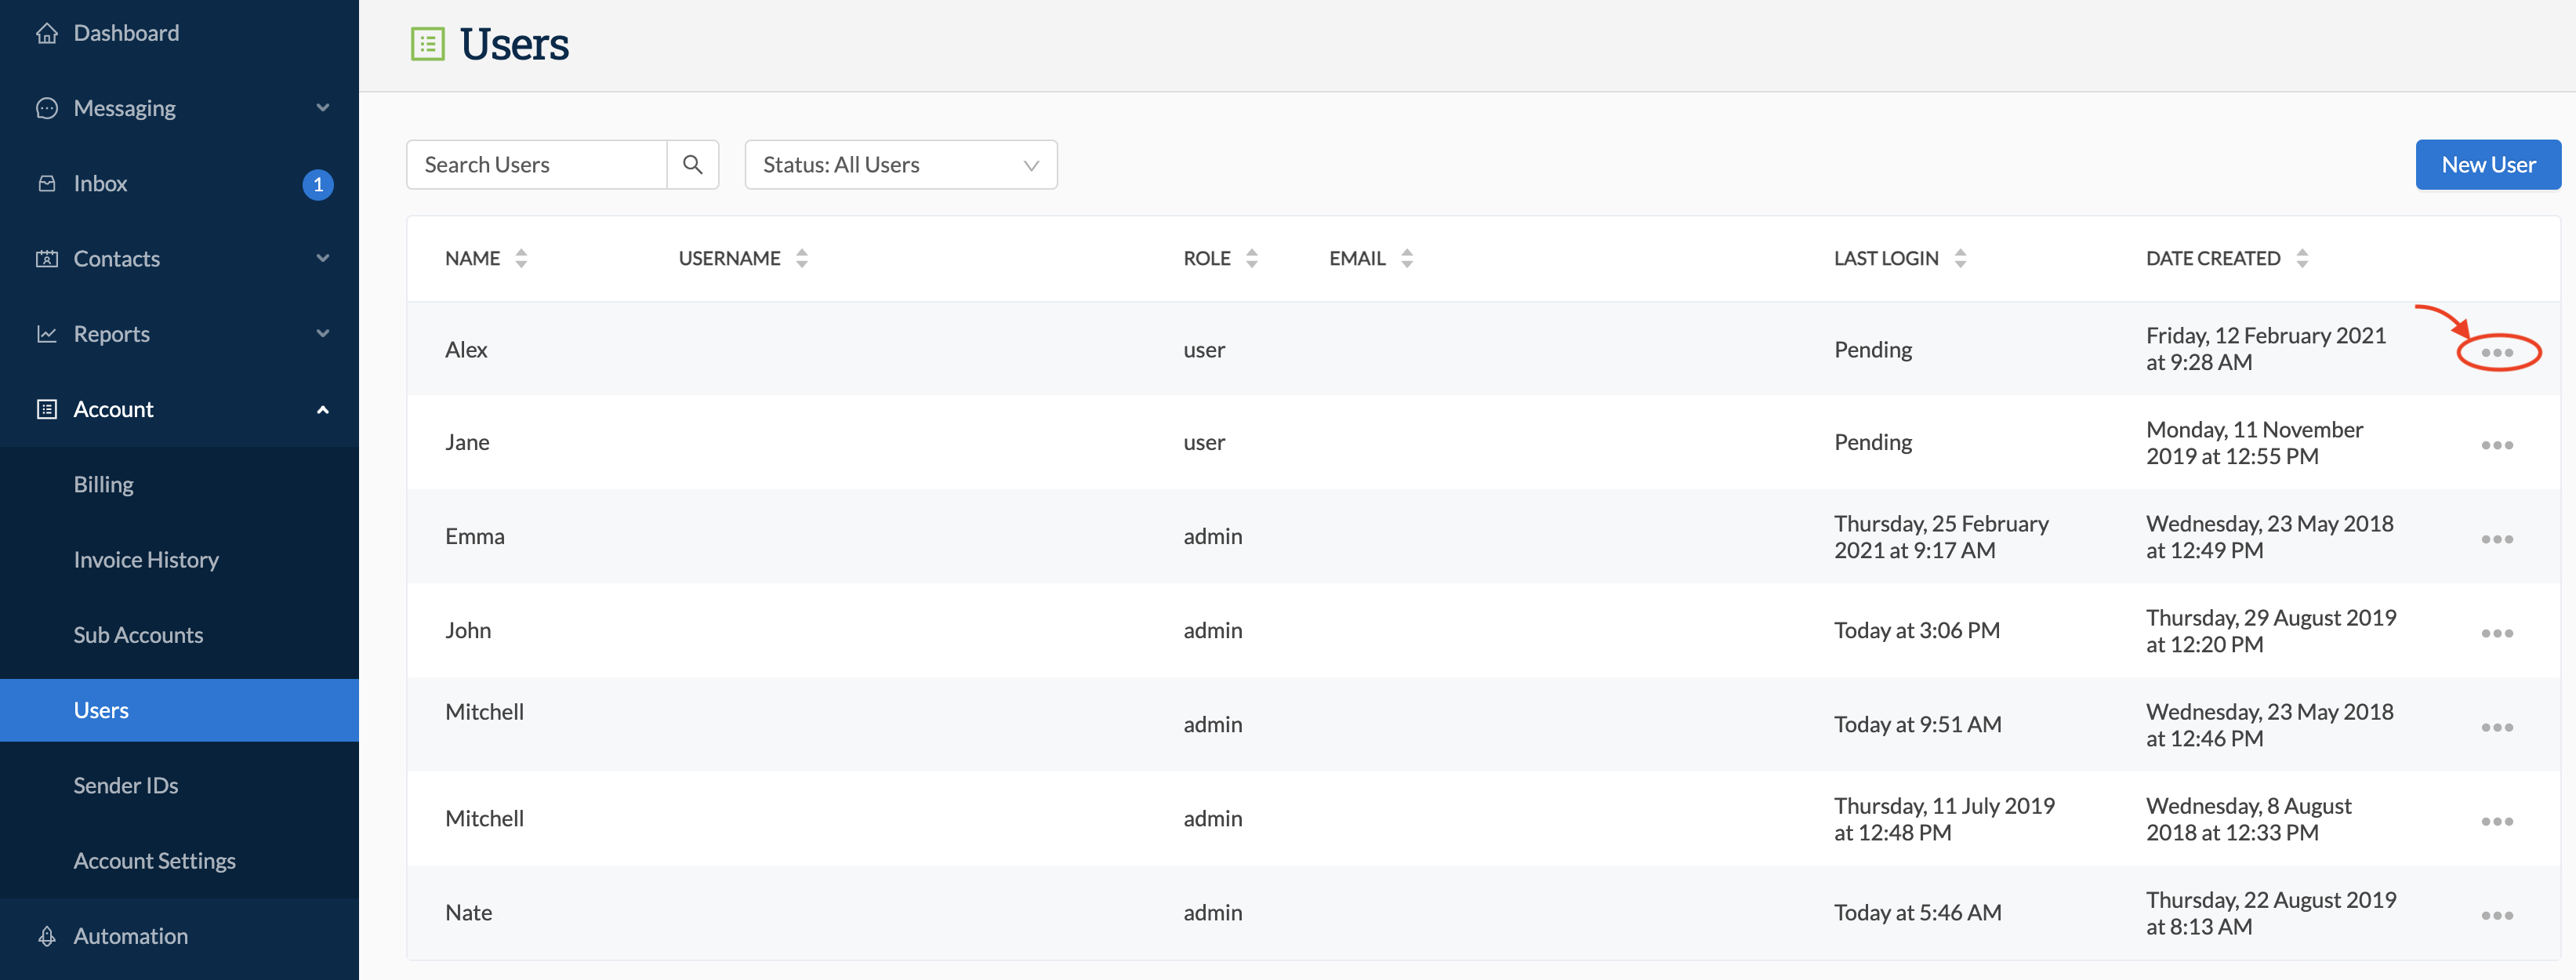Open the Status: All Users dropdown

coord(901,164)
